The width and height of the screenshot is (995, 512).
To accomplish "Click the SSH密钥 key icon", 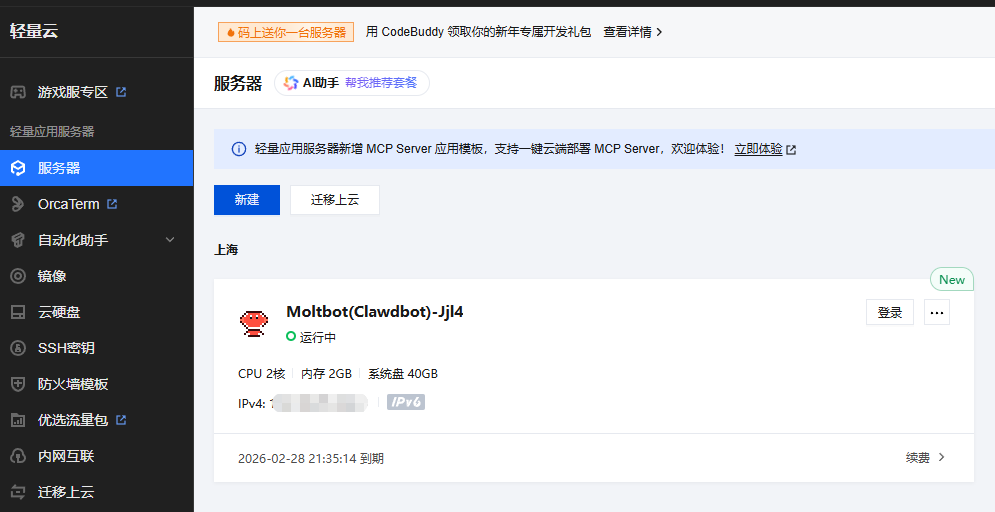I will point(18,348).
